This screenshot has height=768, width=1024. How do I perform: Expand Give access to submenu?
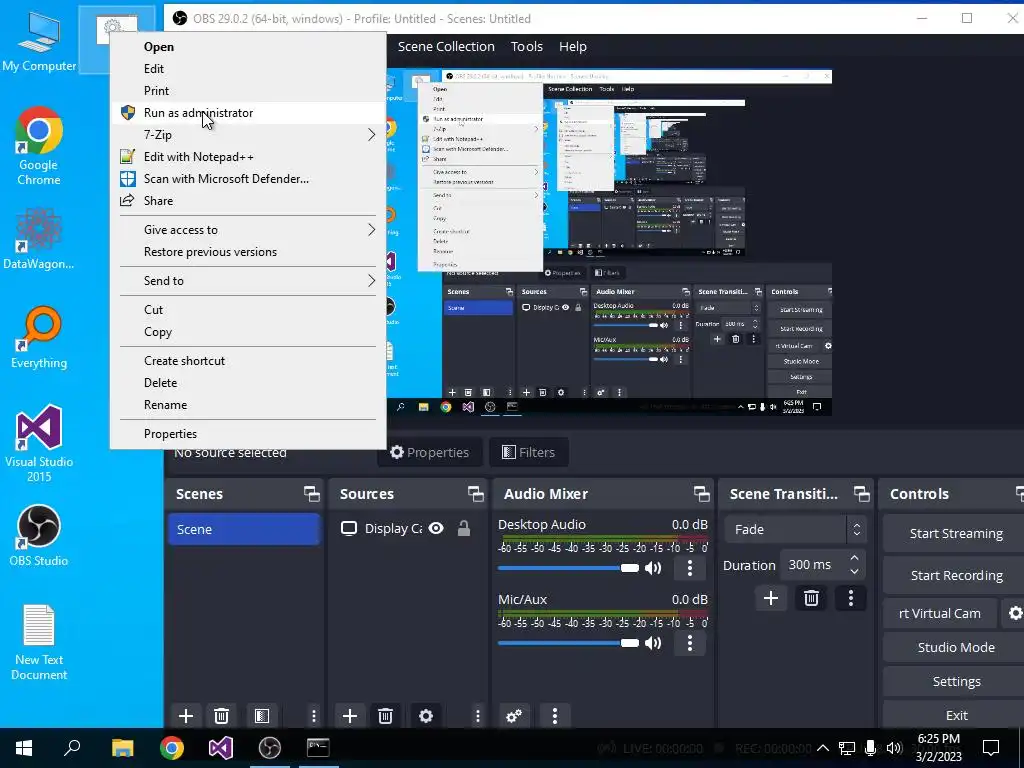247,229
